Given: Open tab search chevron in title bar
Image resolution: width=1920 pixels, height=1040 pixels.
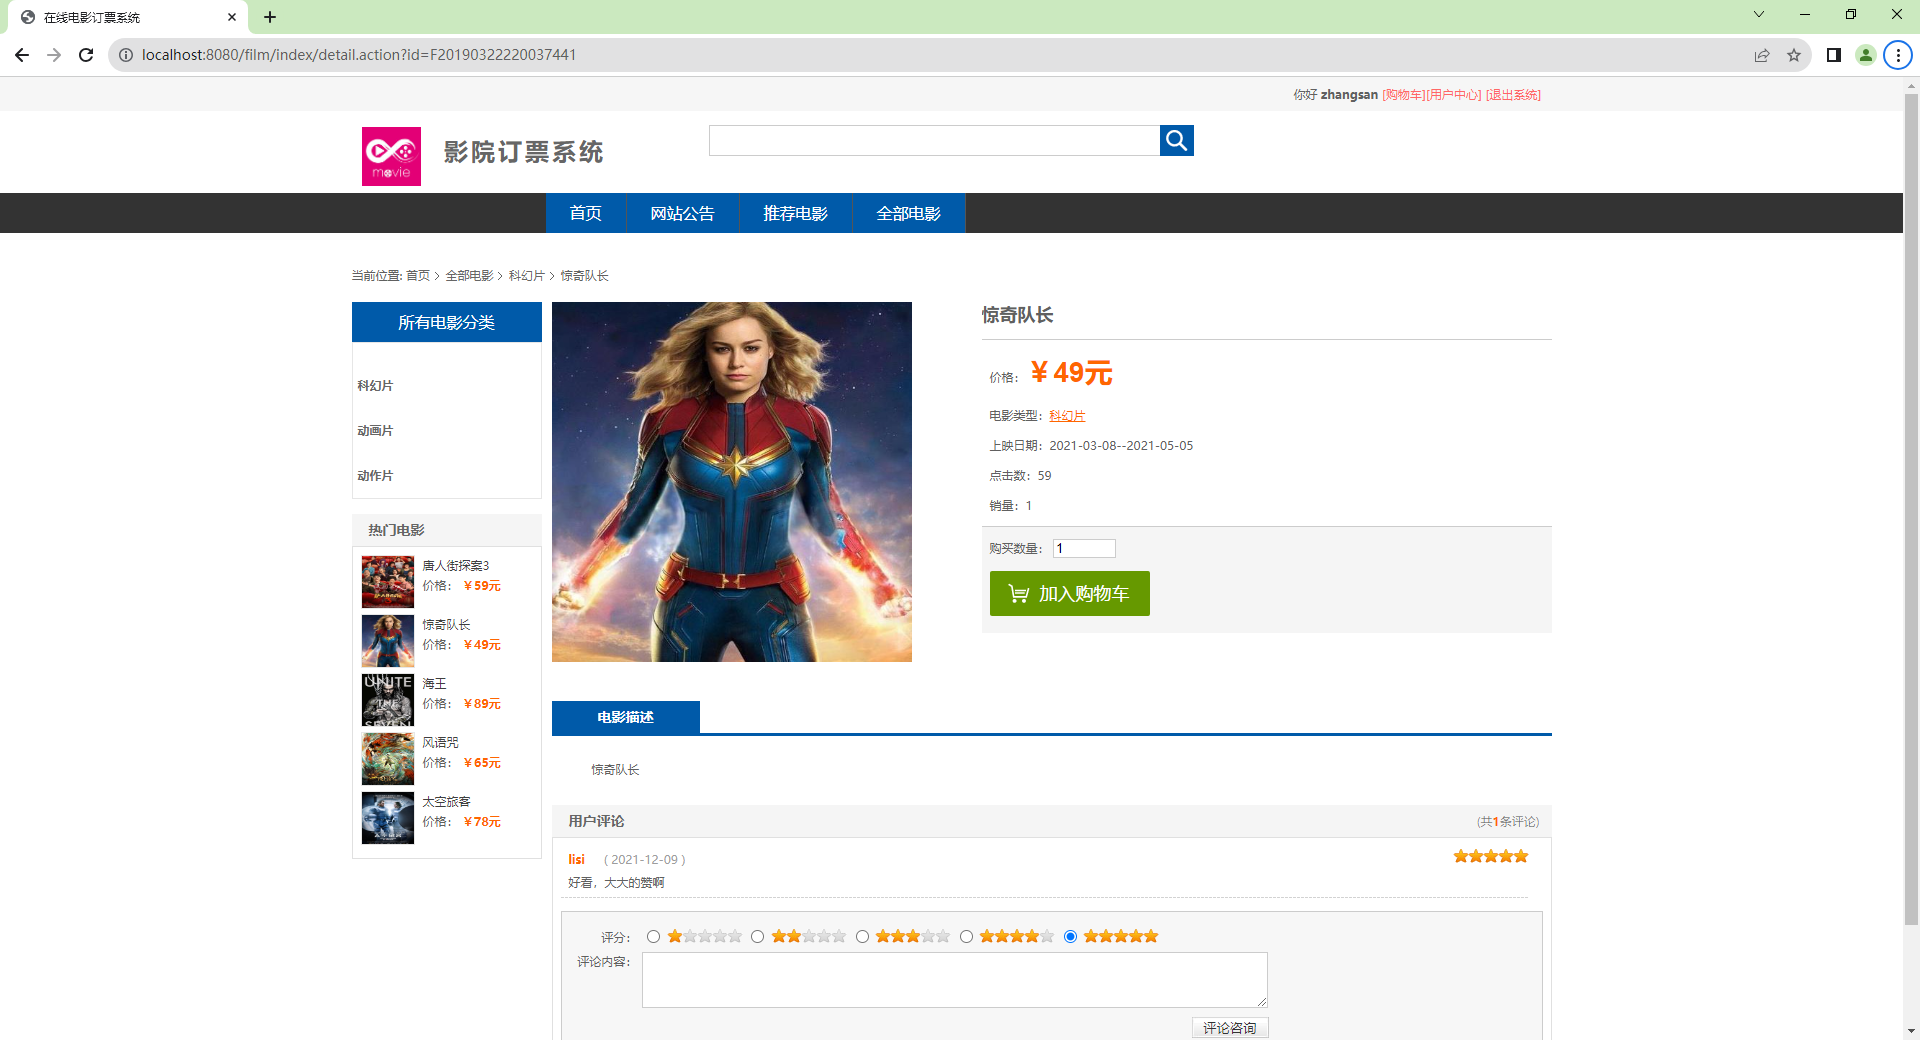Looking at the screenshot, I should (1759, 14).
